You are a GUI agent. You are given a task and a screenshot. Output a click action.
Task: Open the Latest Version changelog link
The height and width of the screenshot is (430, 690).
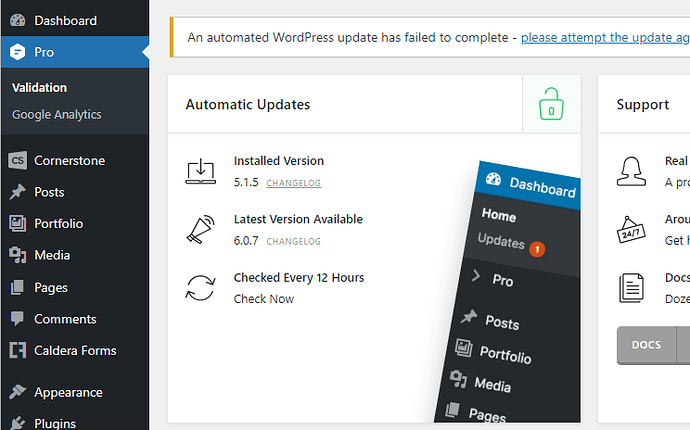coord(293,241)
